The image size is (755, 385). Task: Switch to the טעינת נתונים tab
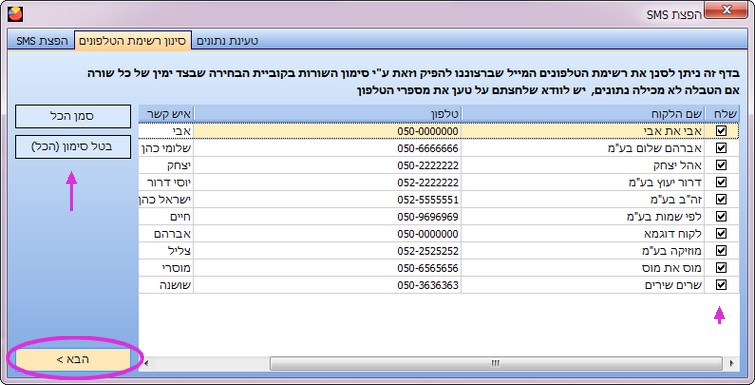pyautogui.click(x=228, y=40)
